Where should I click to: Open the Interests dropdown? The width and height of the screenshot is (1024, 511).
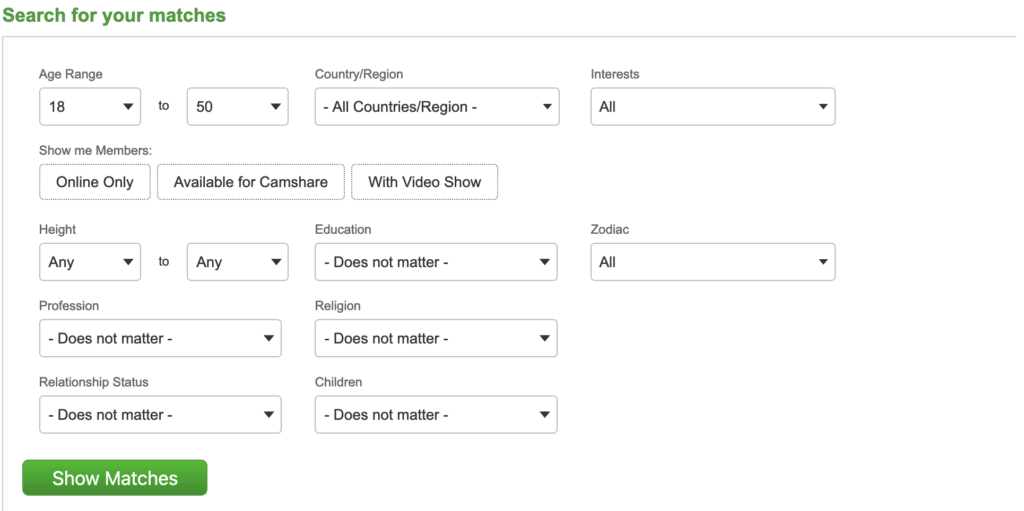[712, 107]
